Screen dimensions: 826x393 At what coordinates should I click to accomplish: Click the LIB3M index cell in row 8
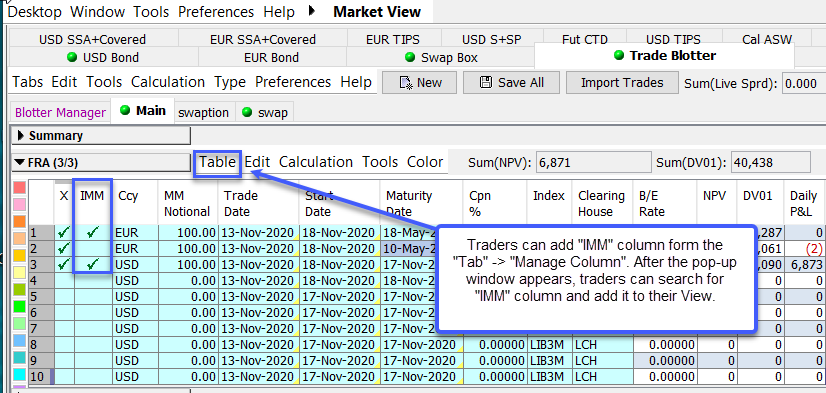549,345
